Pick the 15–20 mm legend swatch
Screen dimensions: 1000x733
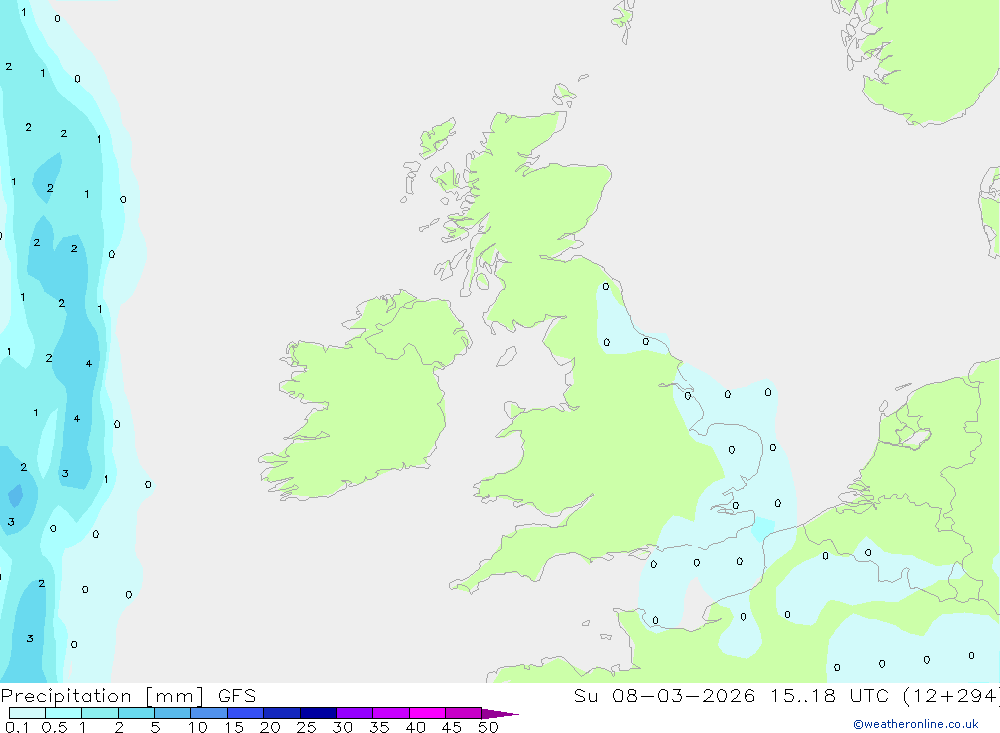coord(246,713)
